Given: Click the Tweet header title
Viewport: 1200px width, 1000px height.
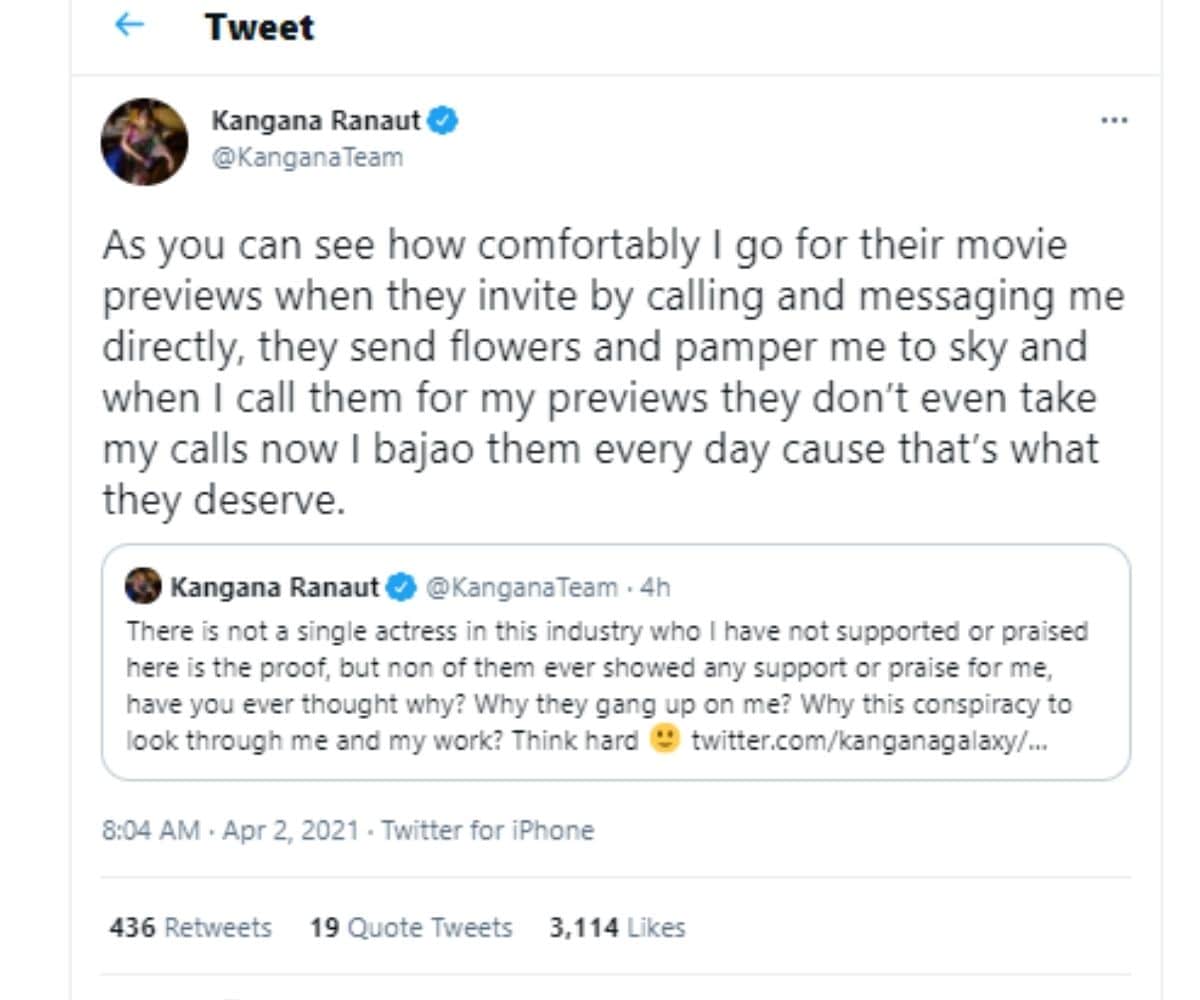Looking at the screenshot, I should pos(259,26).
